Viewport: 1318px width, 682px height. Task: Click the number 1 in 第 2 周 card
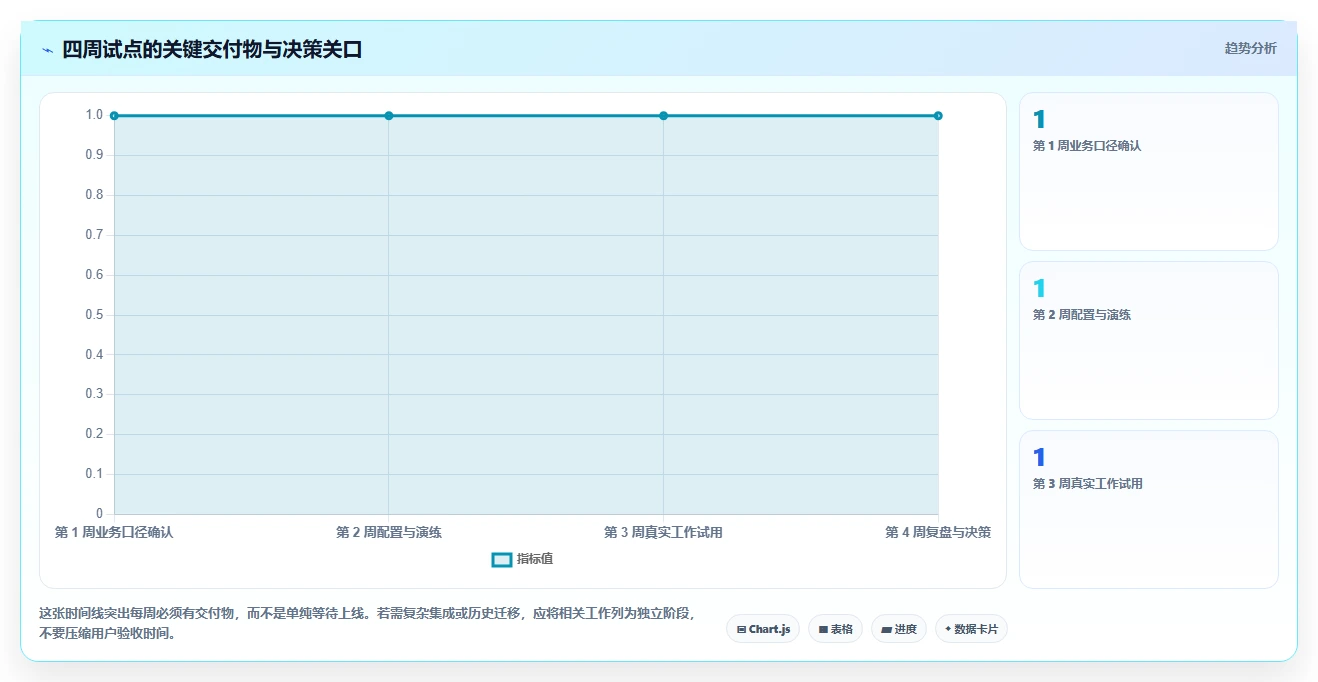click(1039, 289)
